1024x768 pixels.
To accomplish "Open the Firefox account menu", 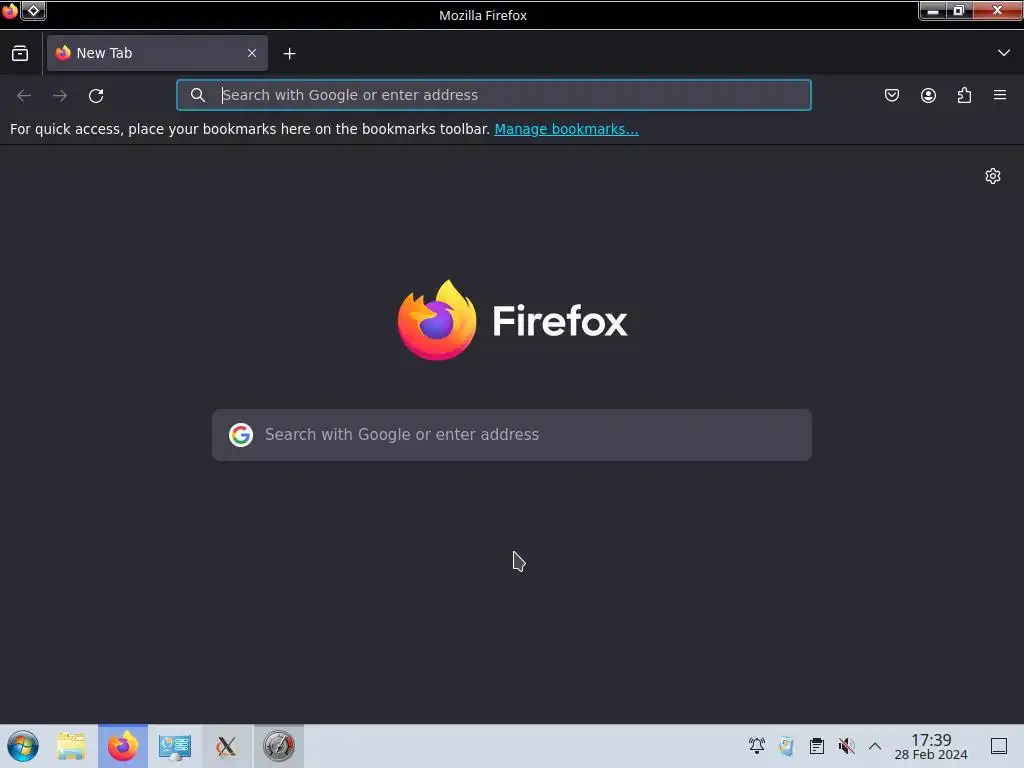I will pyautogui.click(x=928, y=95).
